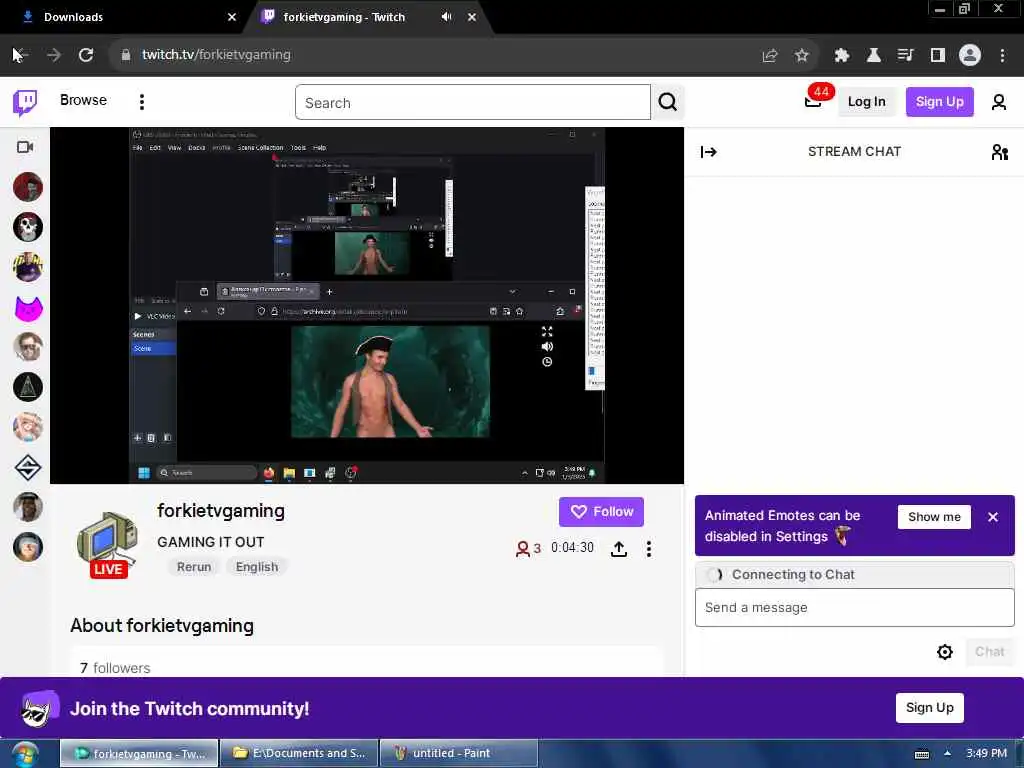
Task: Click the disabled Chat send button
Action: tap(989, 652)
